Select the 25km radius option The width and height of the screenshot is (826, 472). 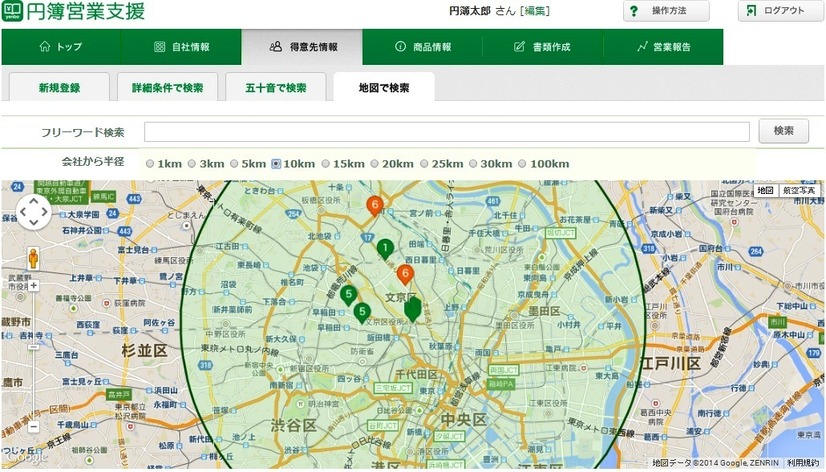(x=424, y=164)
